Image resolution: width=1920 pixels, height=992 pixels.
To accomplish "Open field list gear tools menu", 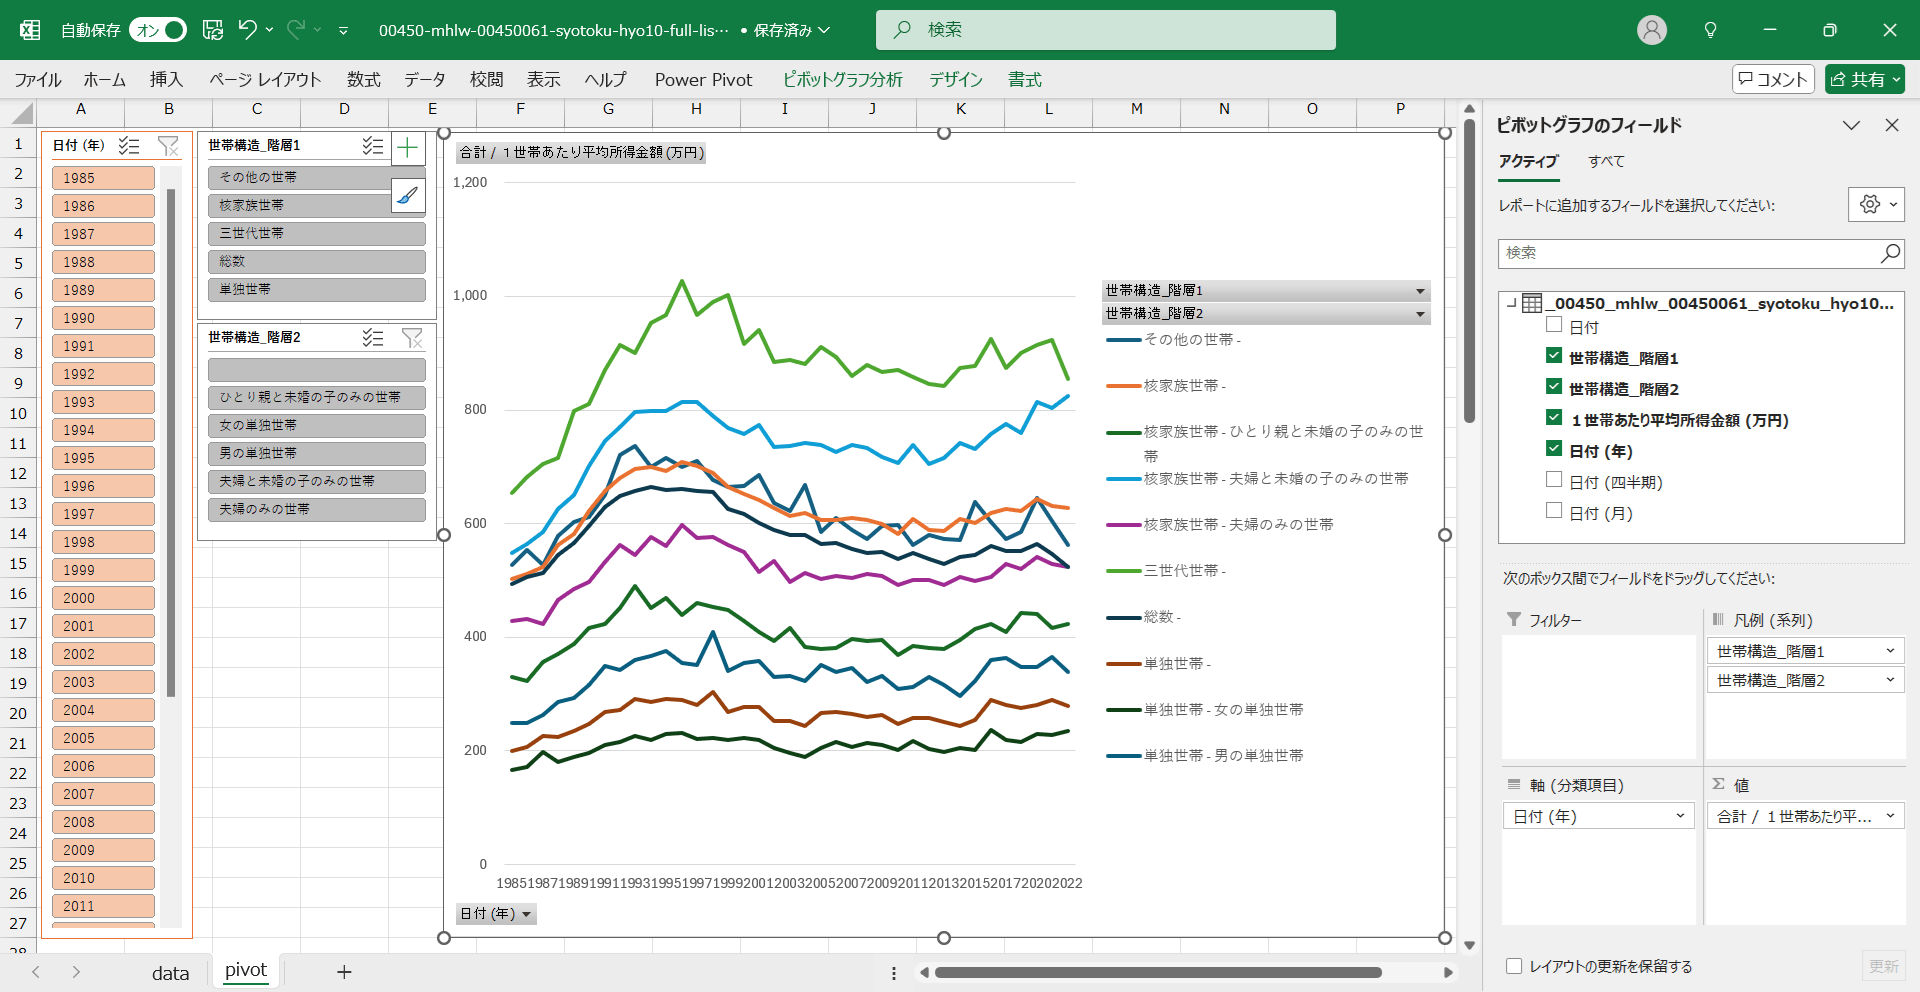I will pos(1875,205).
